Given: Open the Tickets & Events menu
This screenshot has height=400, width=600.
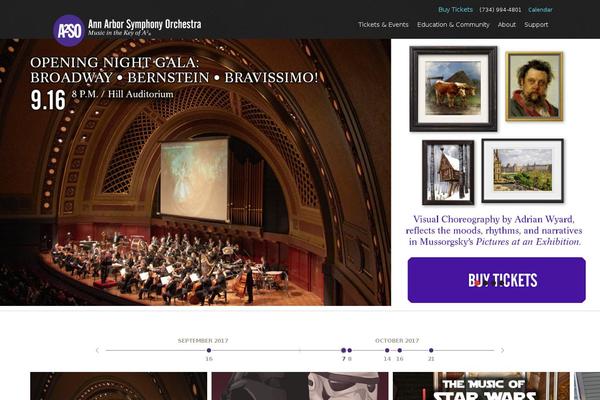Looking at the screenshot, I should pyautogui.click(x=383, y=24).
